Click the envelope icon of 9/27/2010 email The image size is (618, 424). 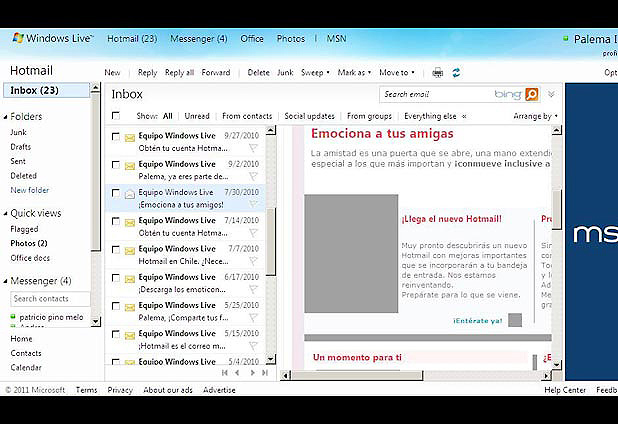pyautogui.click(x=130, y=138)
